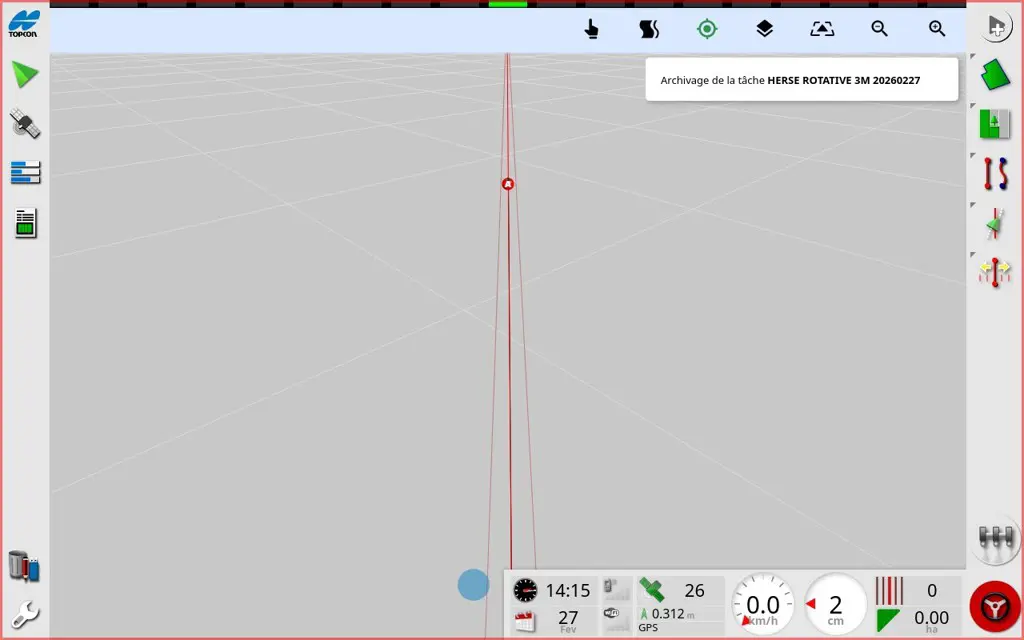Expand the job coverage menu

994,124
